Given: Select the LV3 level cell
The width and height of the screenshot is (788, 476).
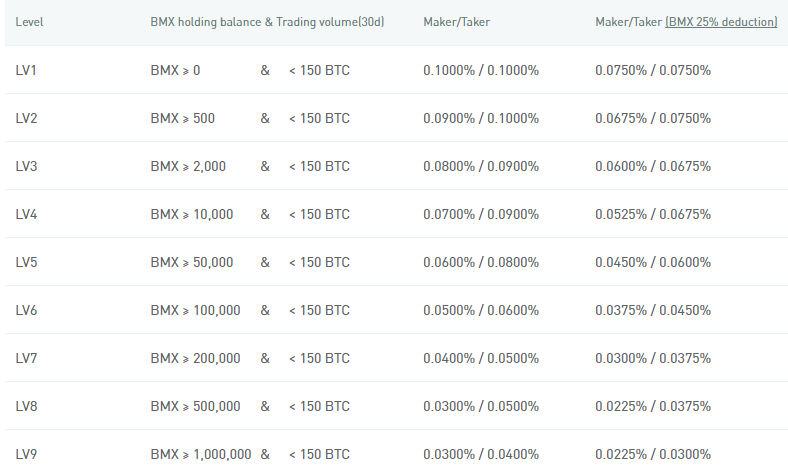Looking at the screenshot, I should point(26,166).
